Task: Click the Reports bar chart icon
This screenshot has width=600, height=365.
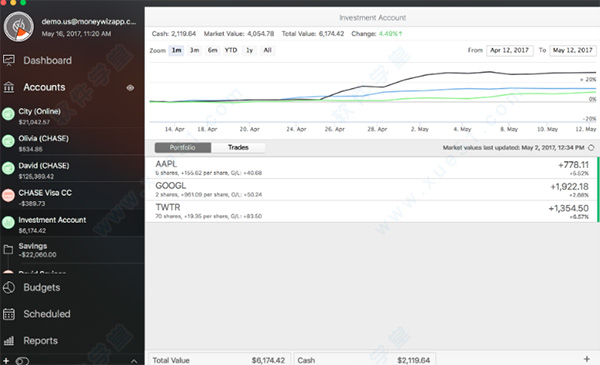Action: coord(9,341)
